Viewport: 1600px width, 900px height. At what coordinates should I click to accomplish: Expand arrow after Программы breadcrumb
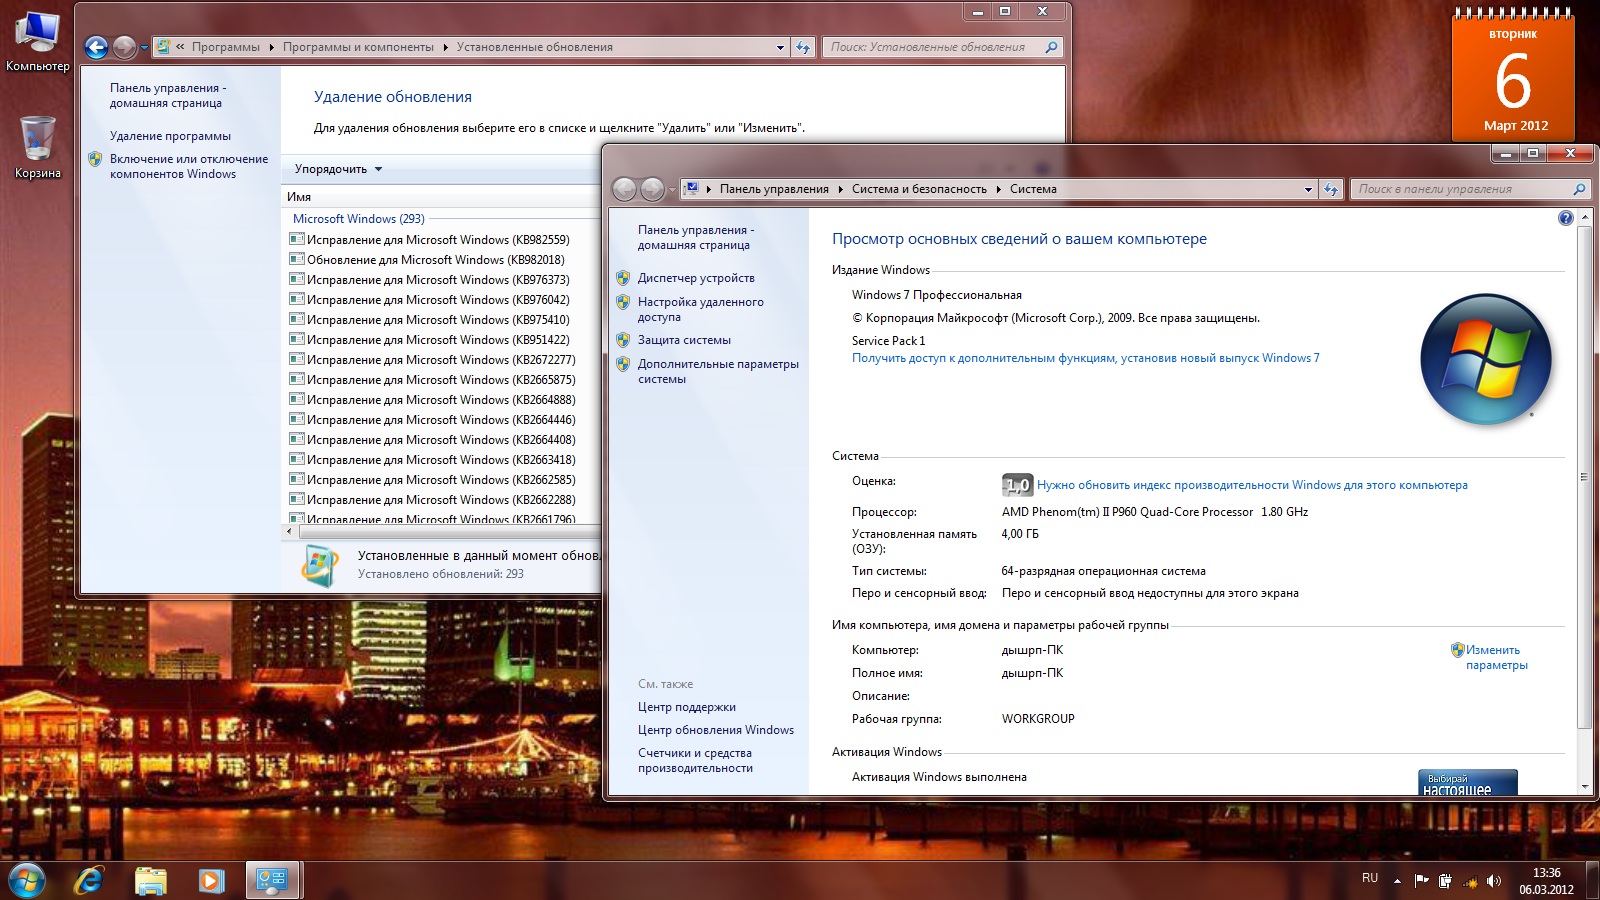coord(271,47)
